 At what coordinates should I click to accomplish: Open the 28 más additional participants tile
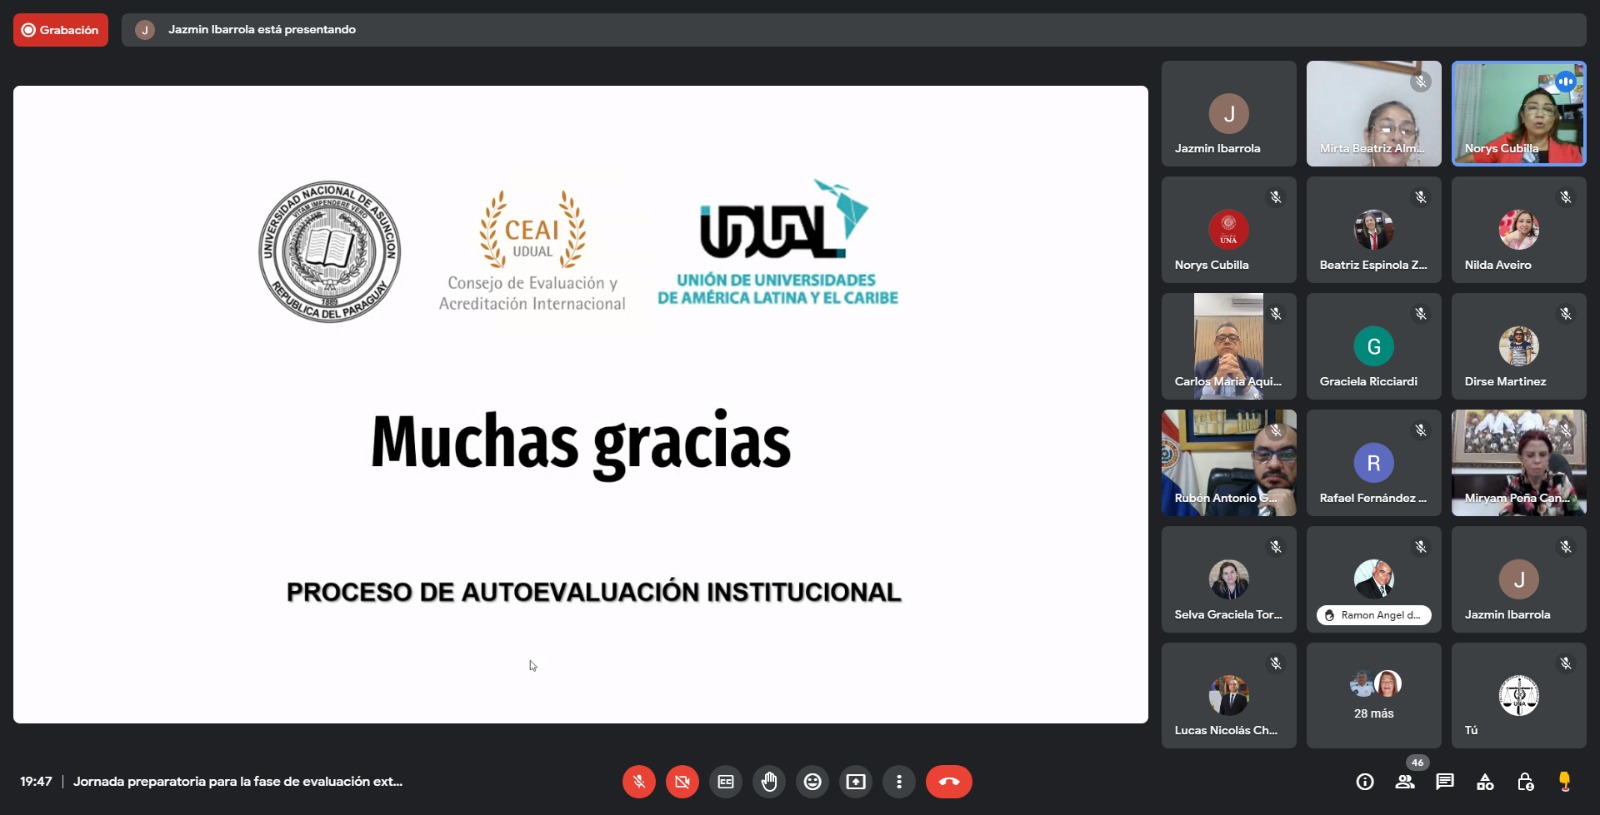coord(1374,696)
